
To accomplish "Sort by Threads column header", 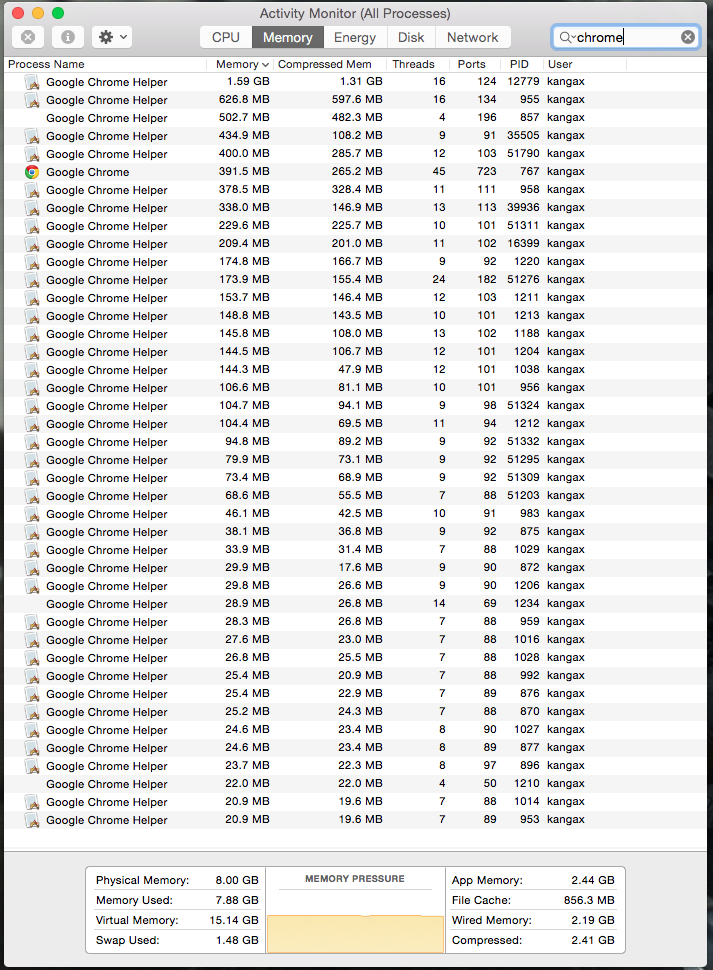I will click(413, 64).
